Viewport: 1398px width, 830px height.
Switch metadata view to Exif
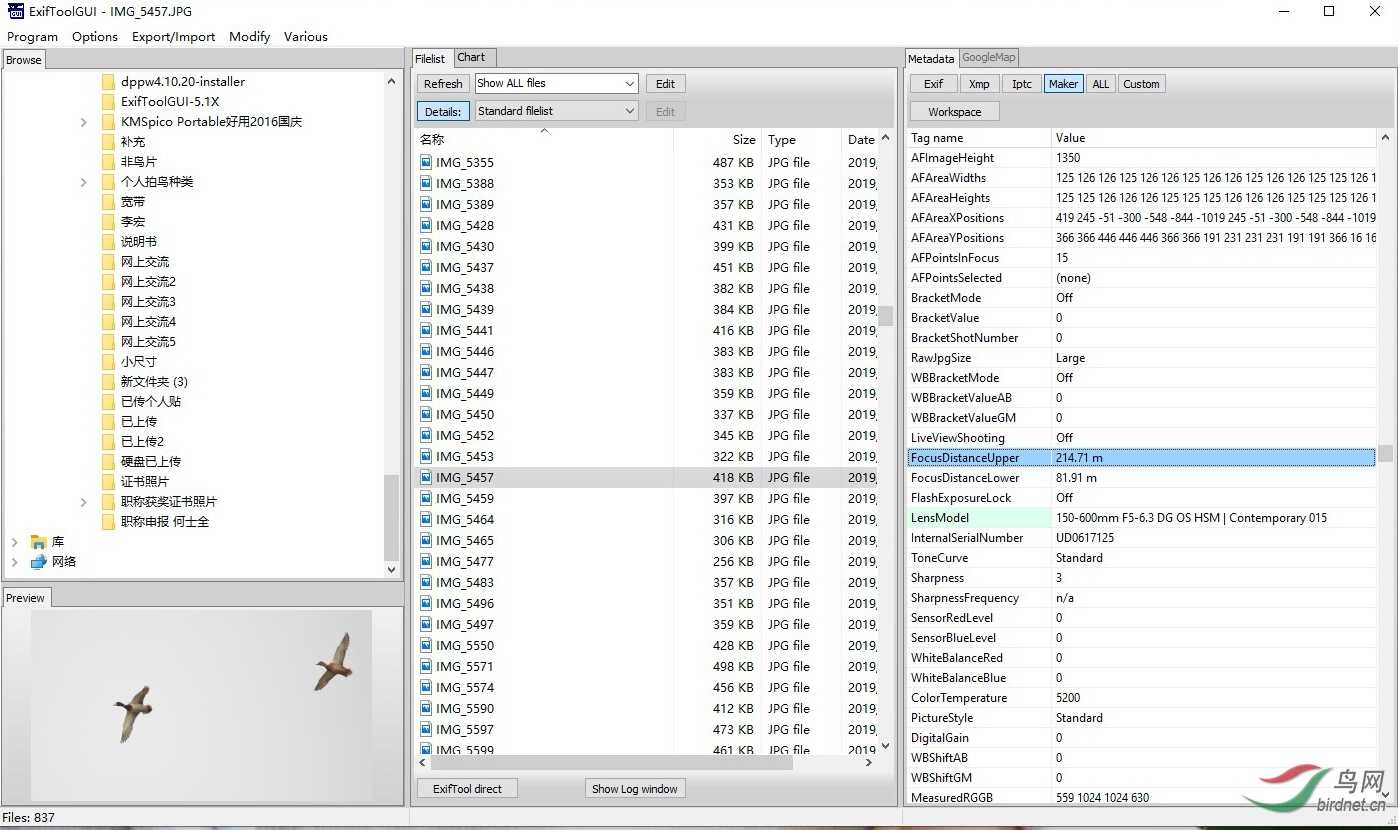point(933,84)
